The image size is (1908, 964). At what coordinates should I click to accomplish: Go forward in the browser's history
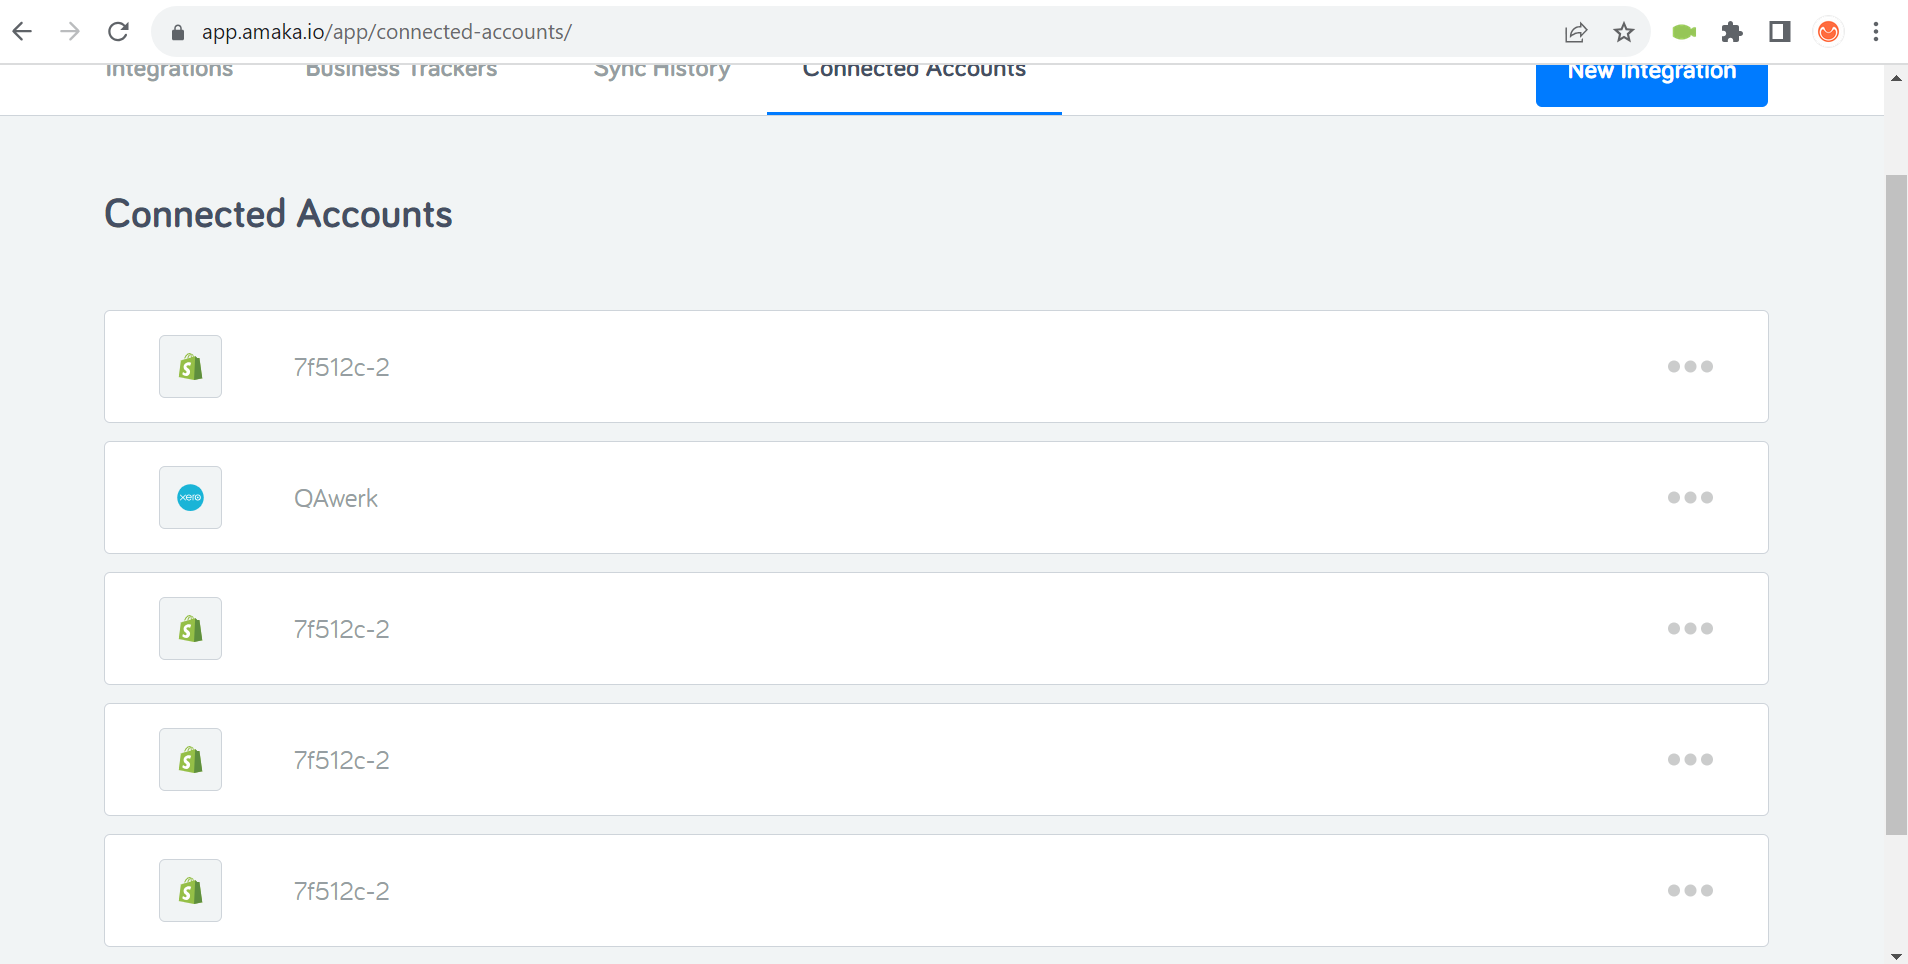70,32
